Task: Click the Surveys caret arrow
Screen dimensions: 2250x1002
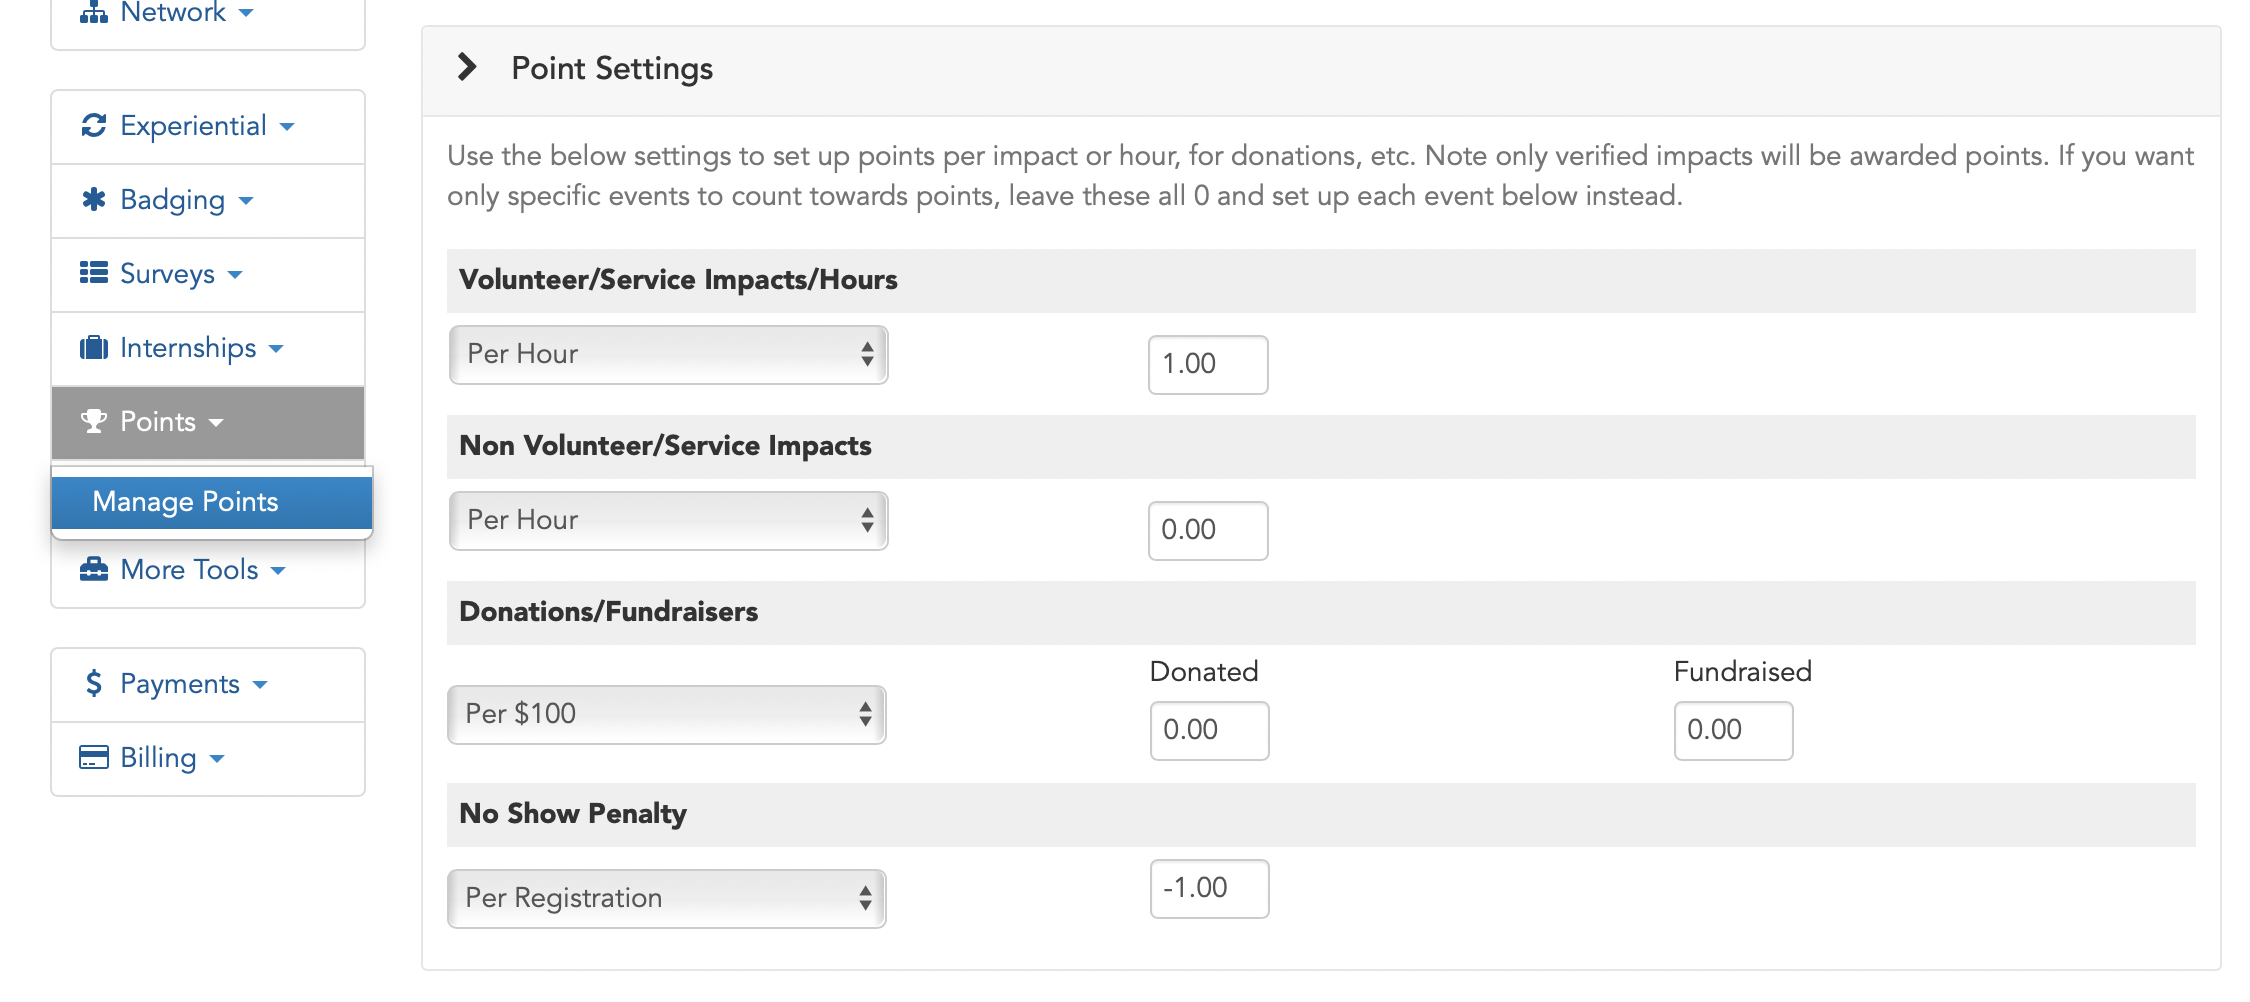Action: tap(235, 275)
